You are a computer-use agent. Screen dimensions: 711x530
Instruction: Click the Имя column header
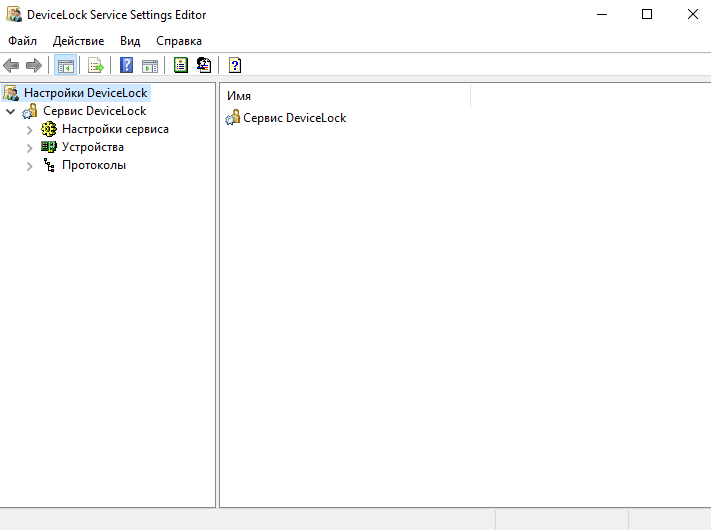(x=347, y=96)
